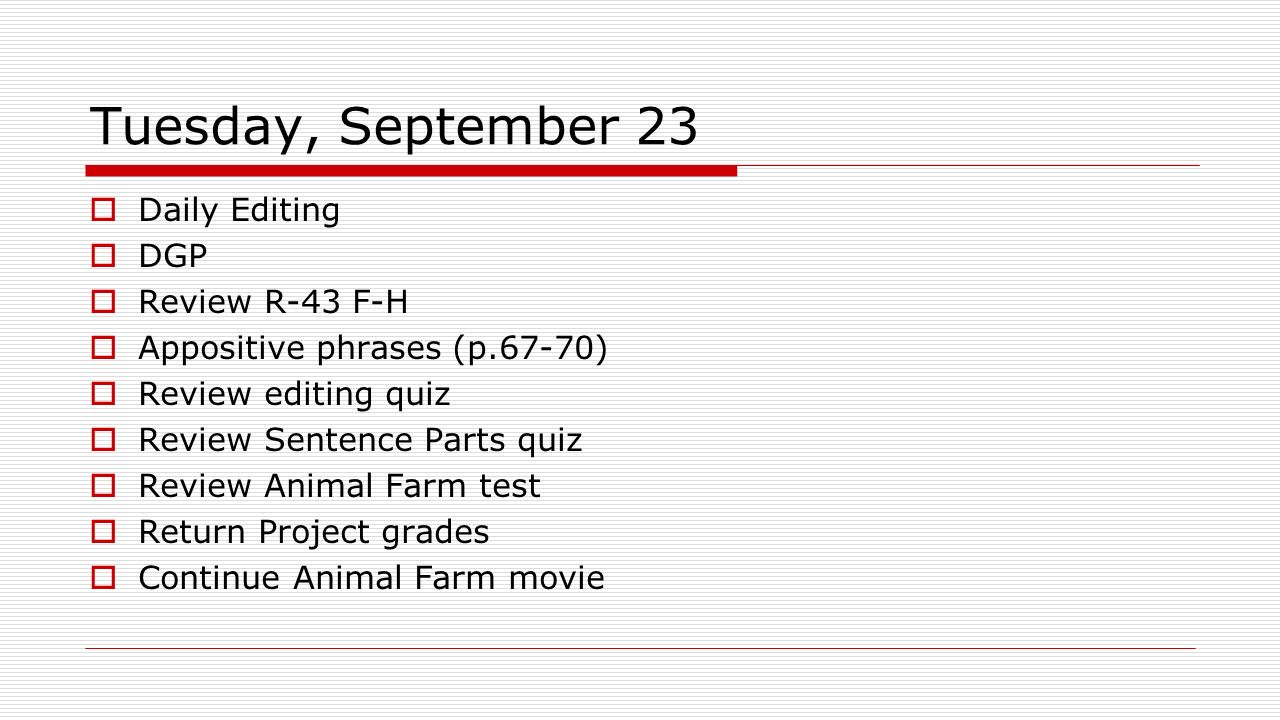Screen dimensions: 1280x720
Task: Click the DGP text item
Action: point(173,256)
